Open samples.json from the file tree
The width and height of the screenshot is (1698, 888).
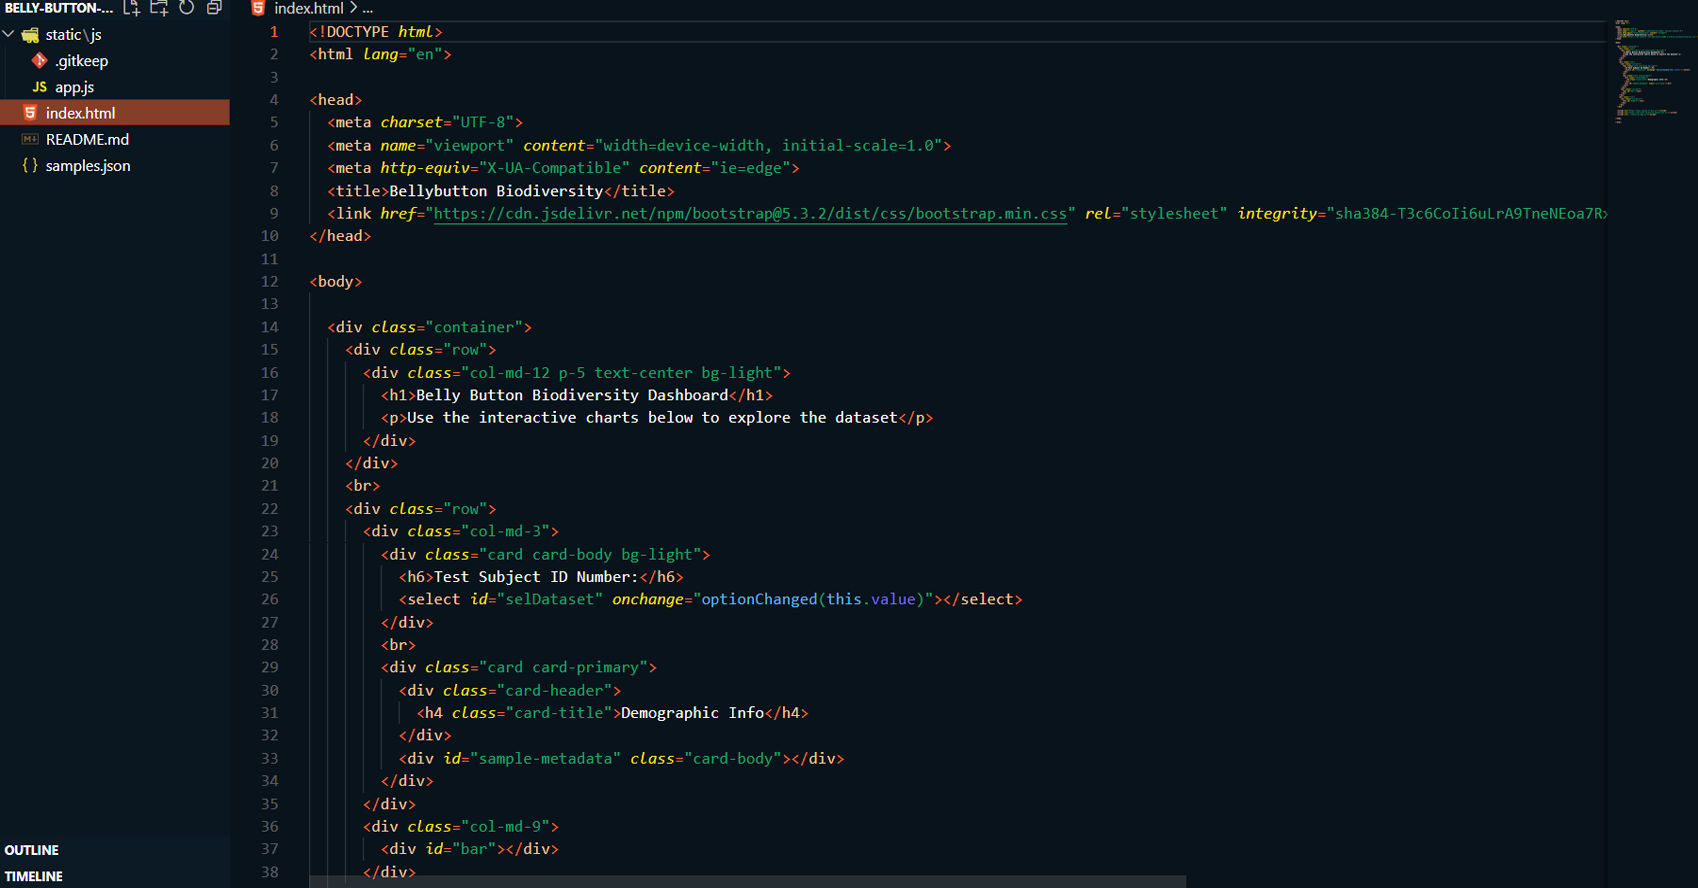(x=88, y=166)
